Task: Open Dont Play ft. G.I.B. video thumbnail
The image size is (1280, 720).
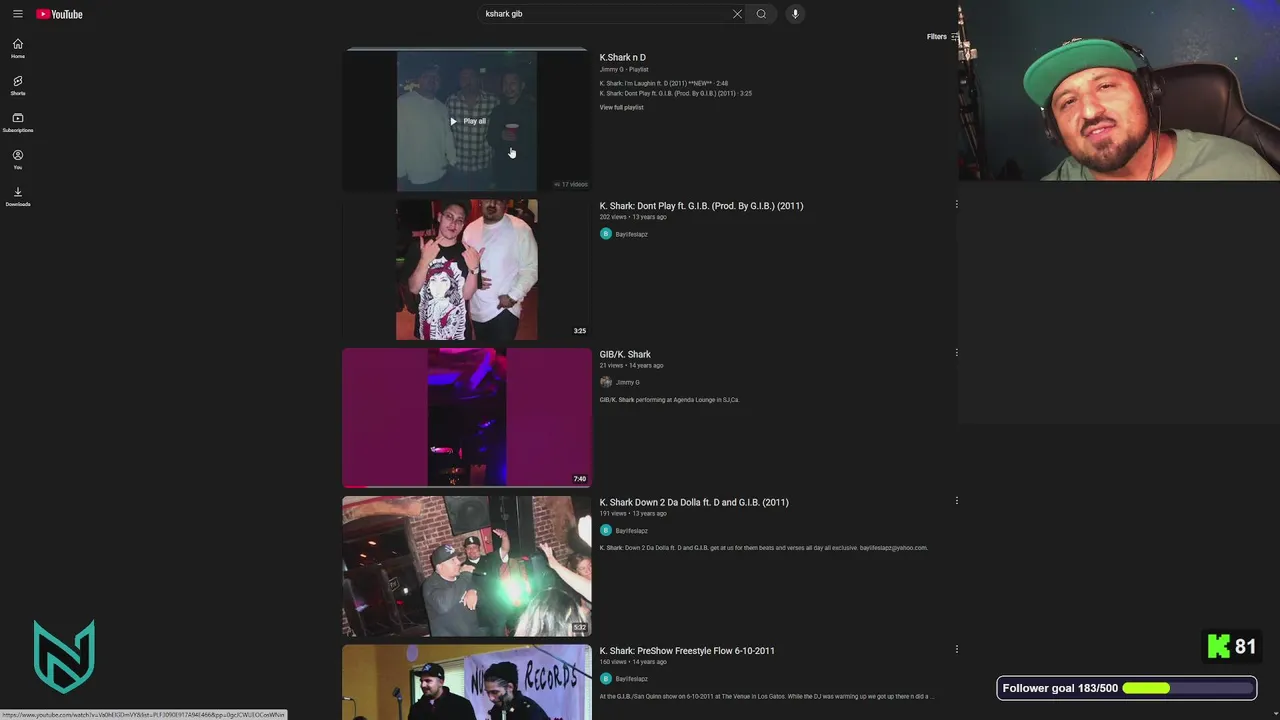Action: (x=467, y=269)
